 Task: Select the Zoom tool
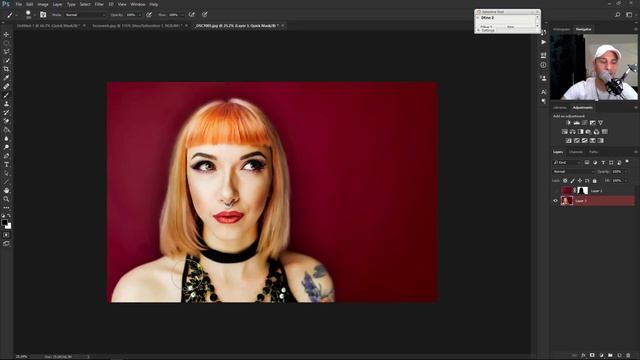[x=6, y=199]
